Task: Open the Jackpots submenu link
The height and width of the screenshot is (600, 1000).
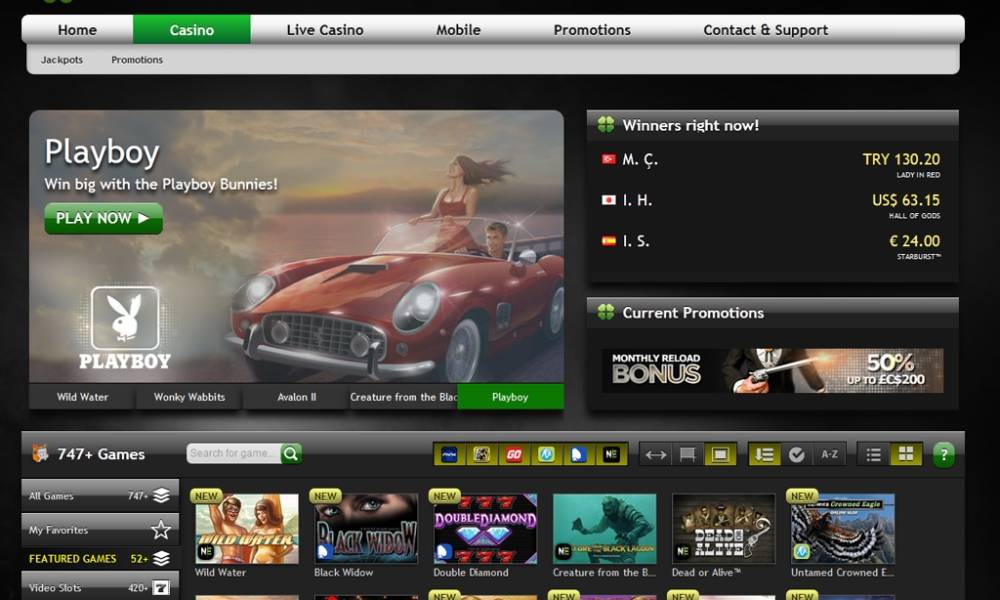Action: pos(62,60)
